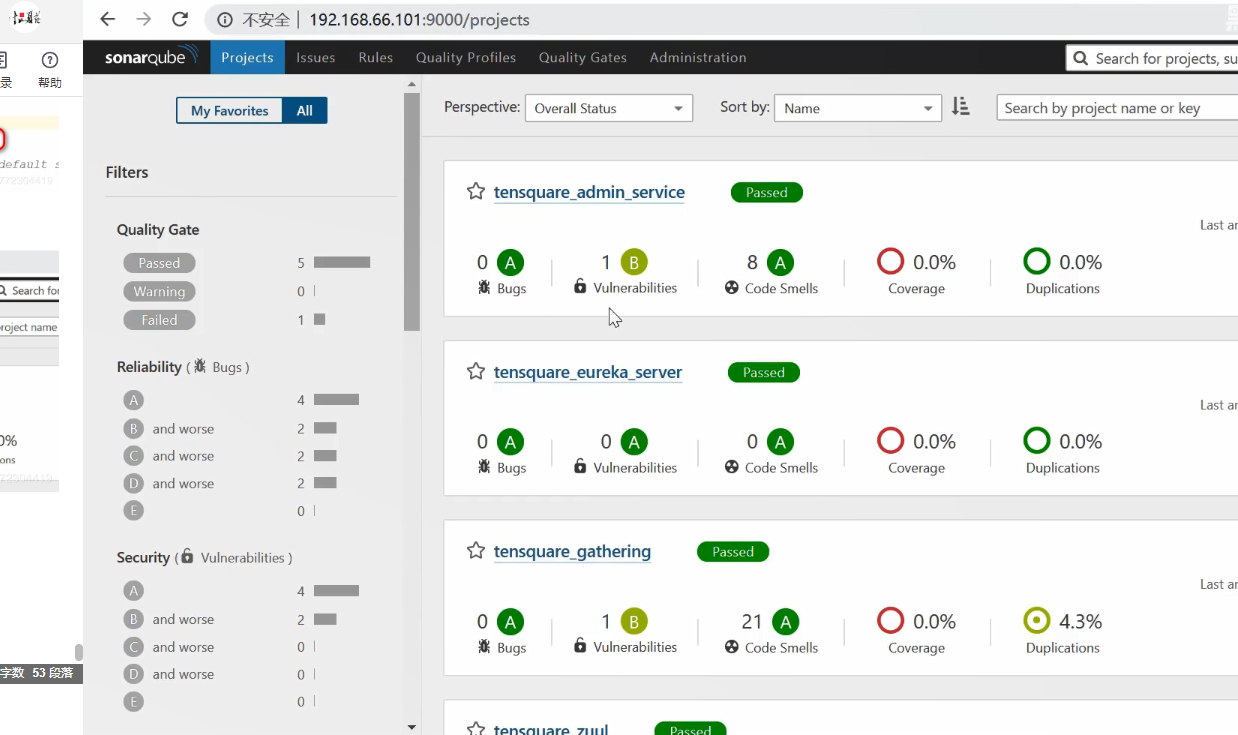Click Vulnerabilities B rating of tensquare_gathering

tap(634, 622)
